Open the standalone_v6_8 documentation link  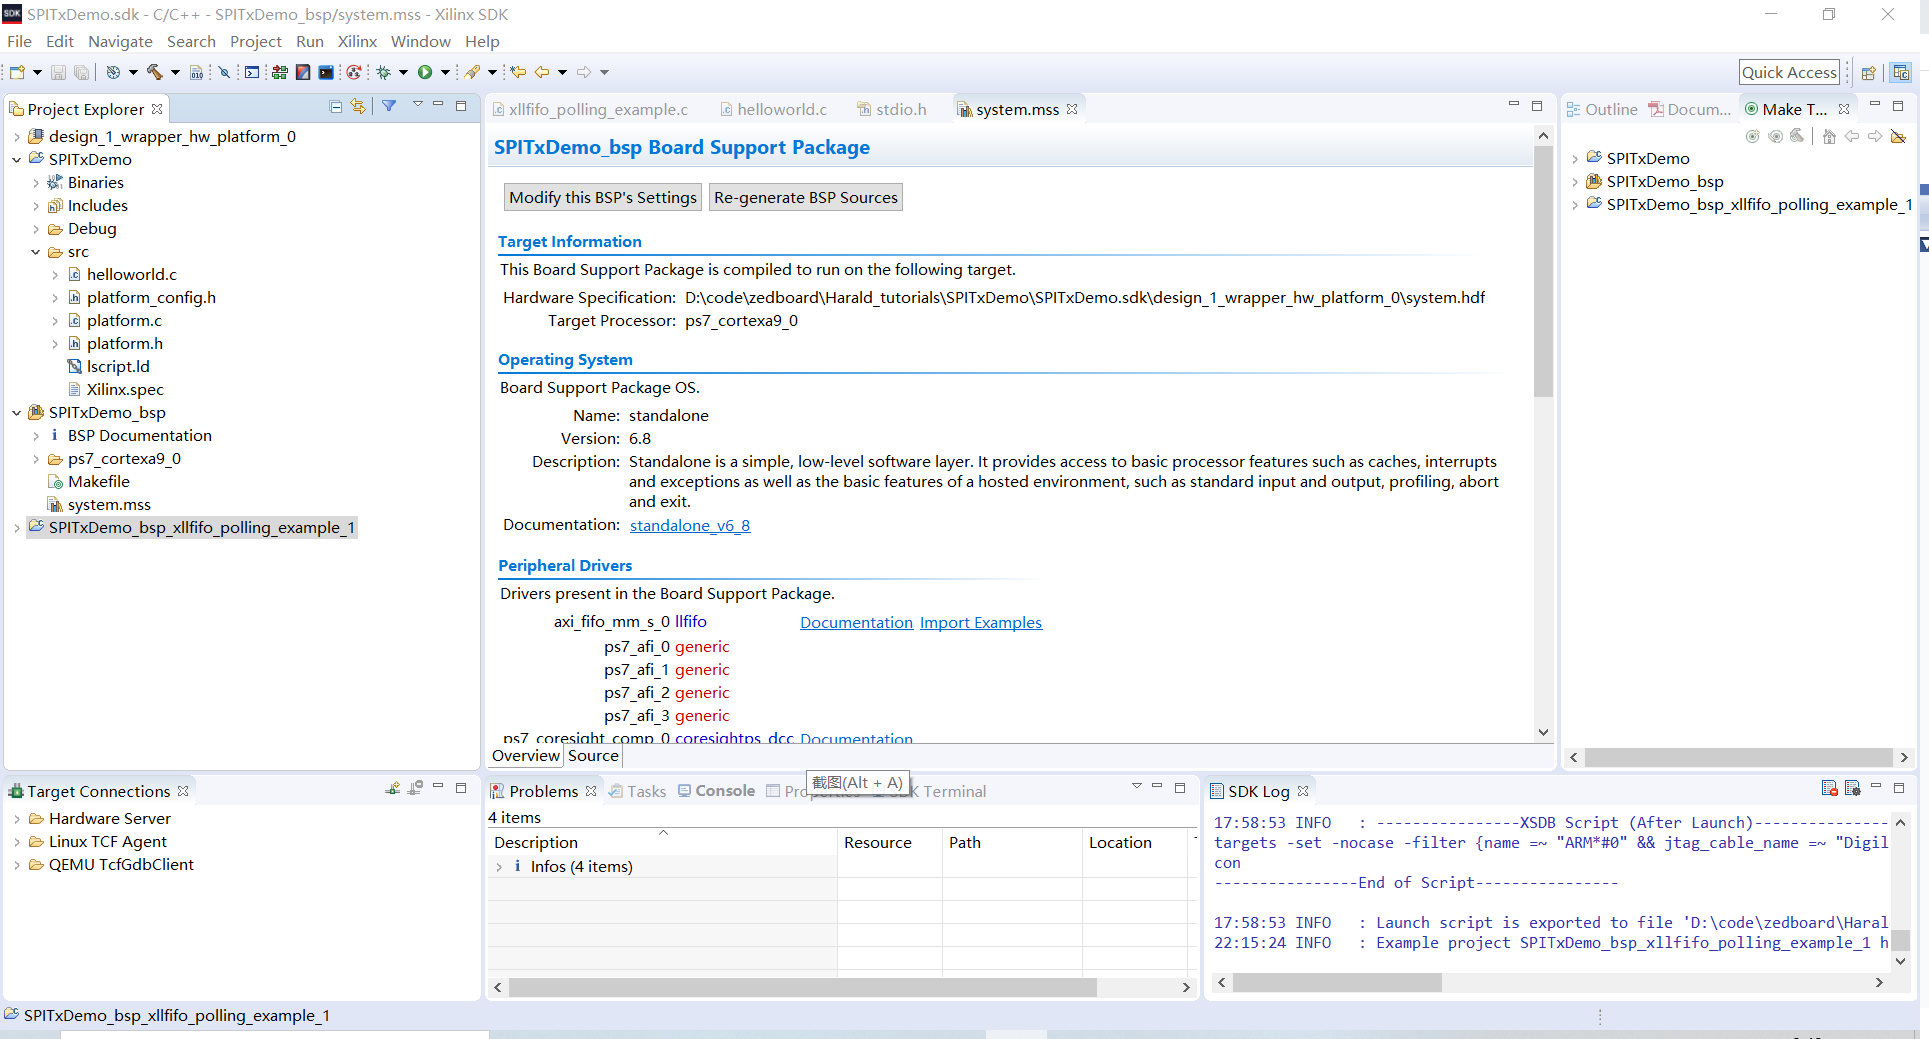click(x=690, y=526)
